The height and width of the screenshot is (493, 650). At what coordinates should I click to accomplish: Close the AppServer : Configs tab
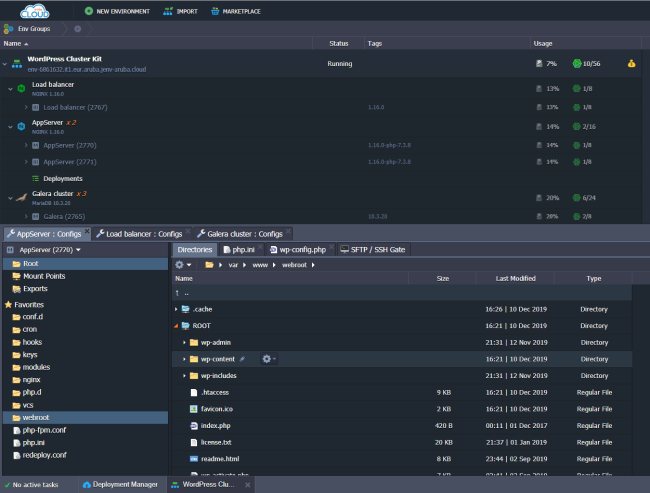click(x=88, y=230)
